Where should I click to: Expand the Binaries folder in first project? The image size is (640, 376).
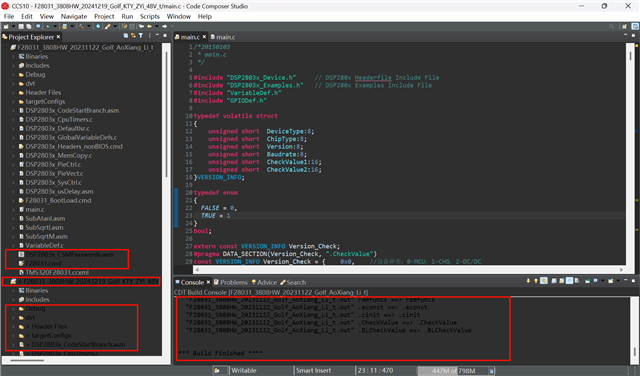(13, 57)
